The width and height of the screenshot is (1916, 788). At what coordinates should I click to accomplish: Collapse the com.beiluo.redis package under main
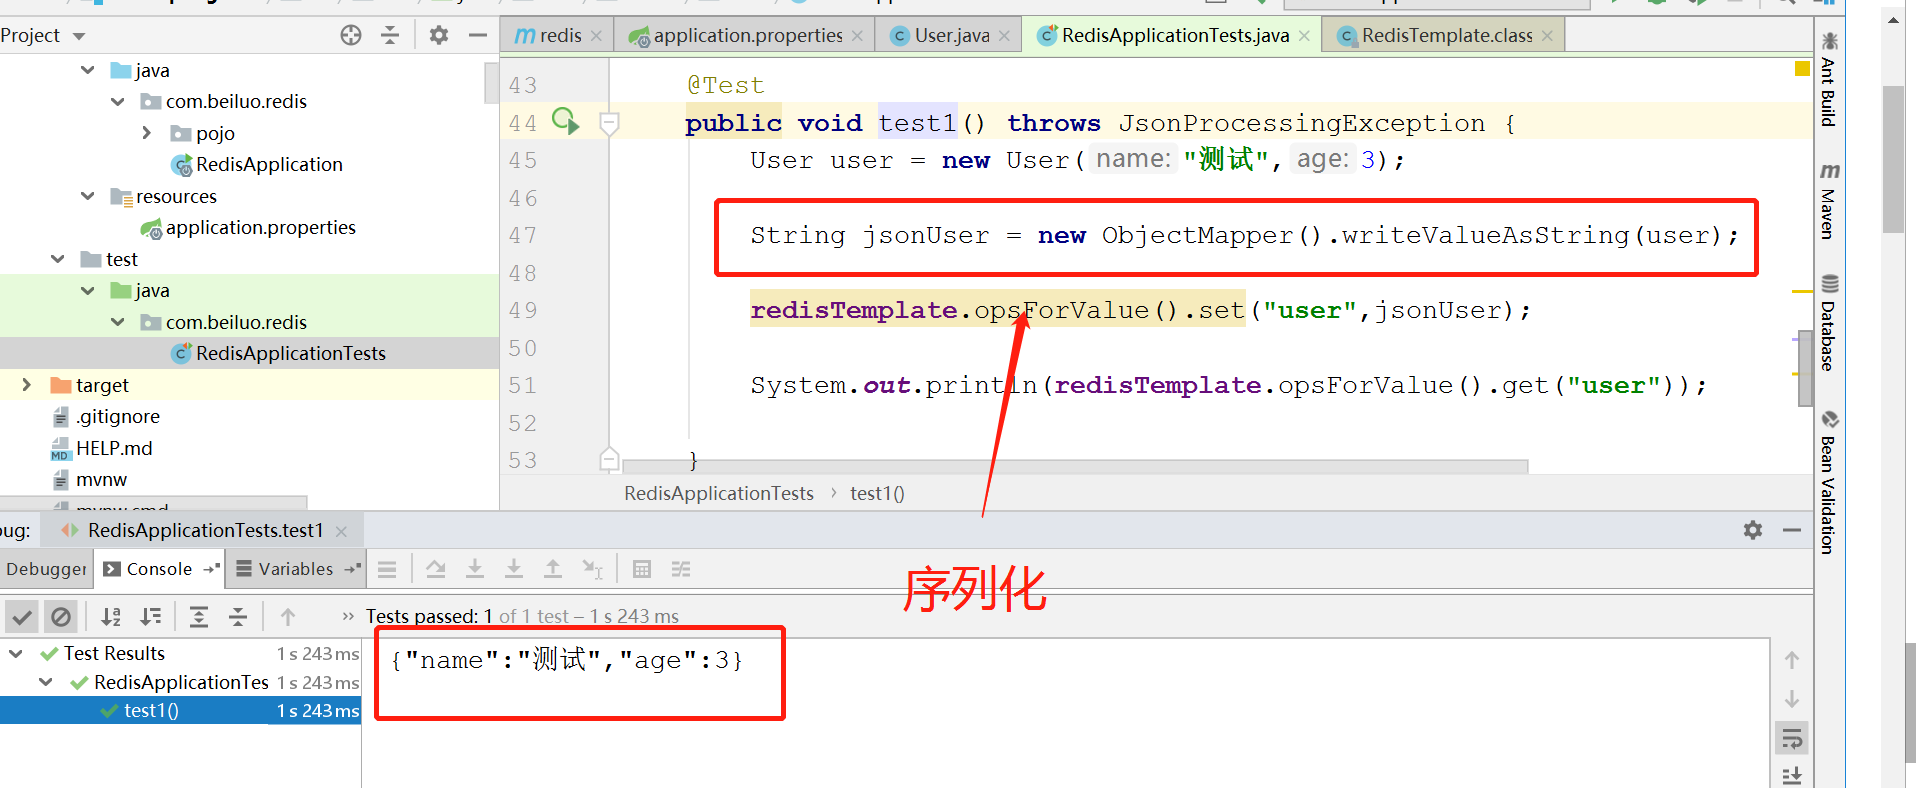(118, 101)
